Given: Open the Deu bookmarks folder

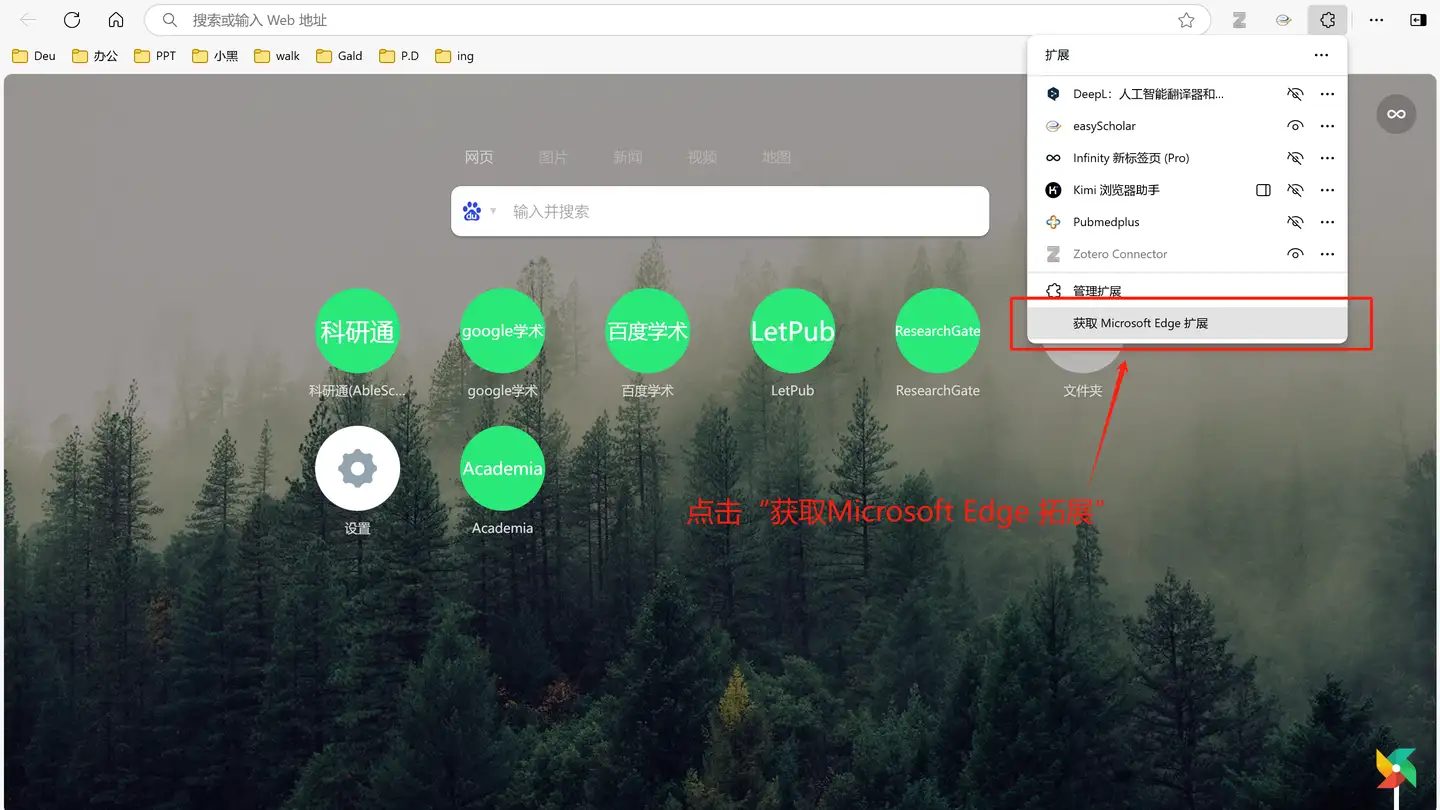Looking at the screenshot, I should (34, 56).
